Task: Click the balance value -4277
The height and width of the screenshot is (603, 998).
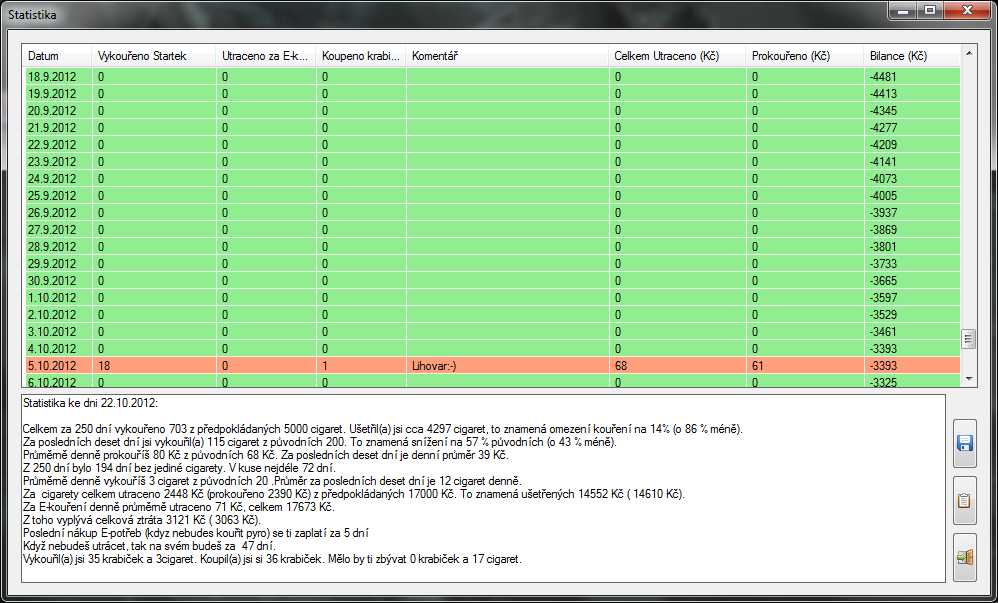Action: coord(883,127)
